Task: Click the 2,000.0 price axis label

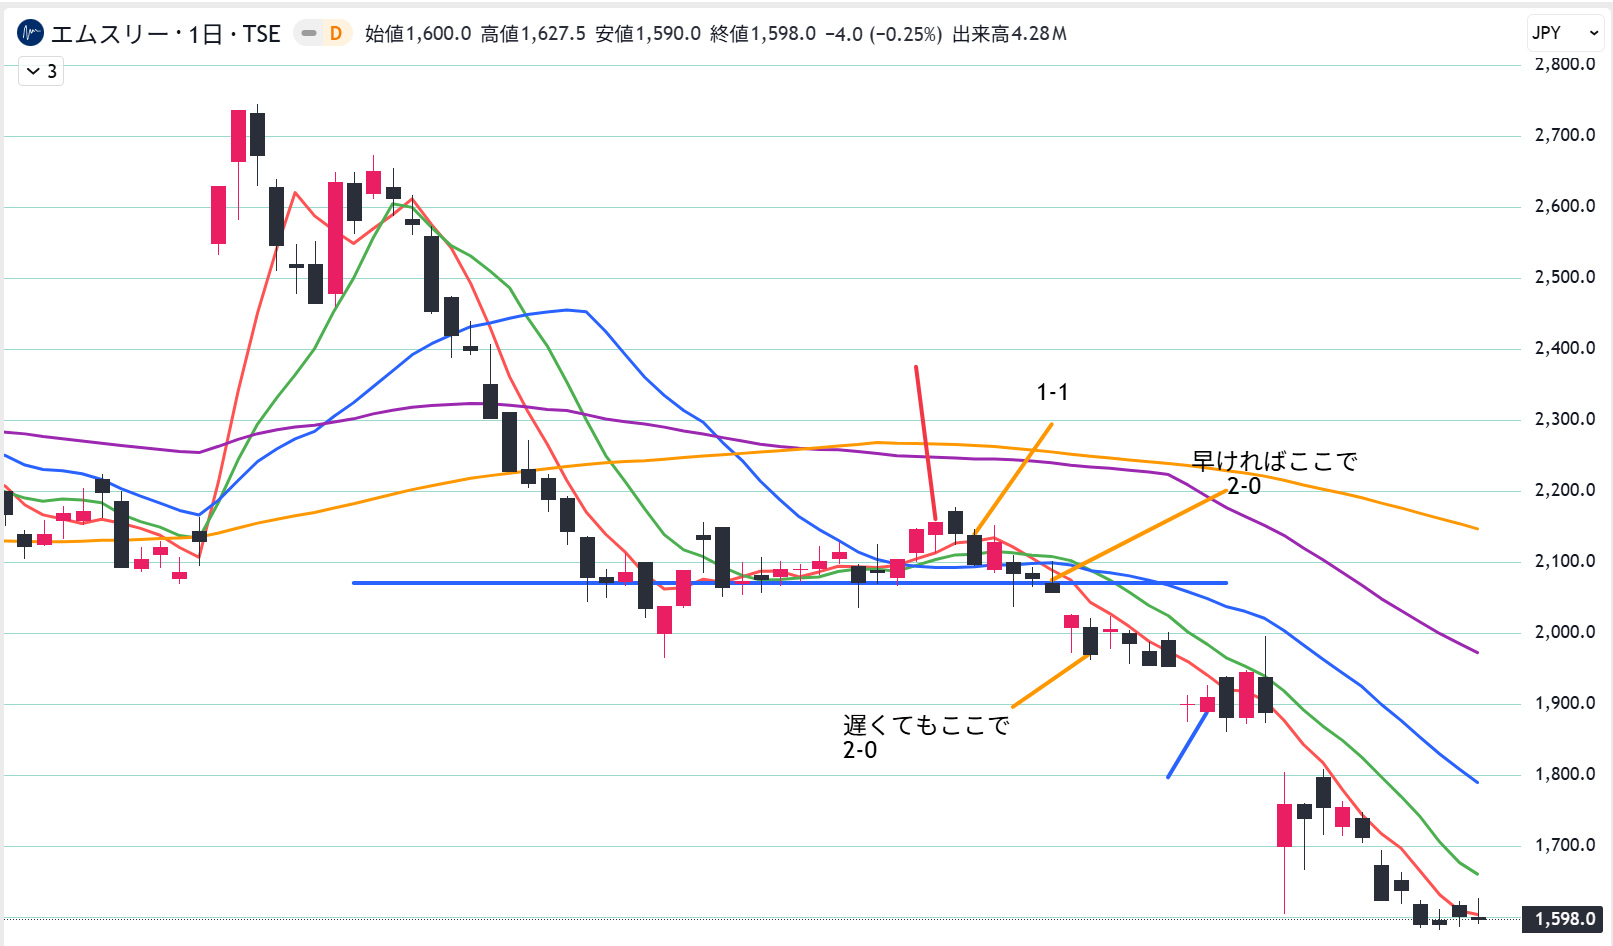Action: pos(1564,632)
